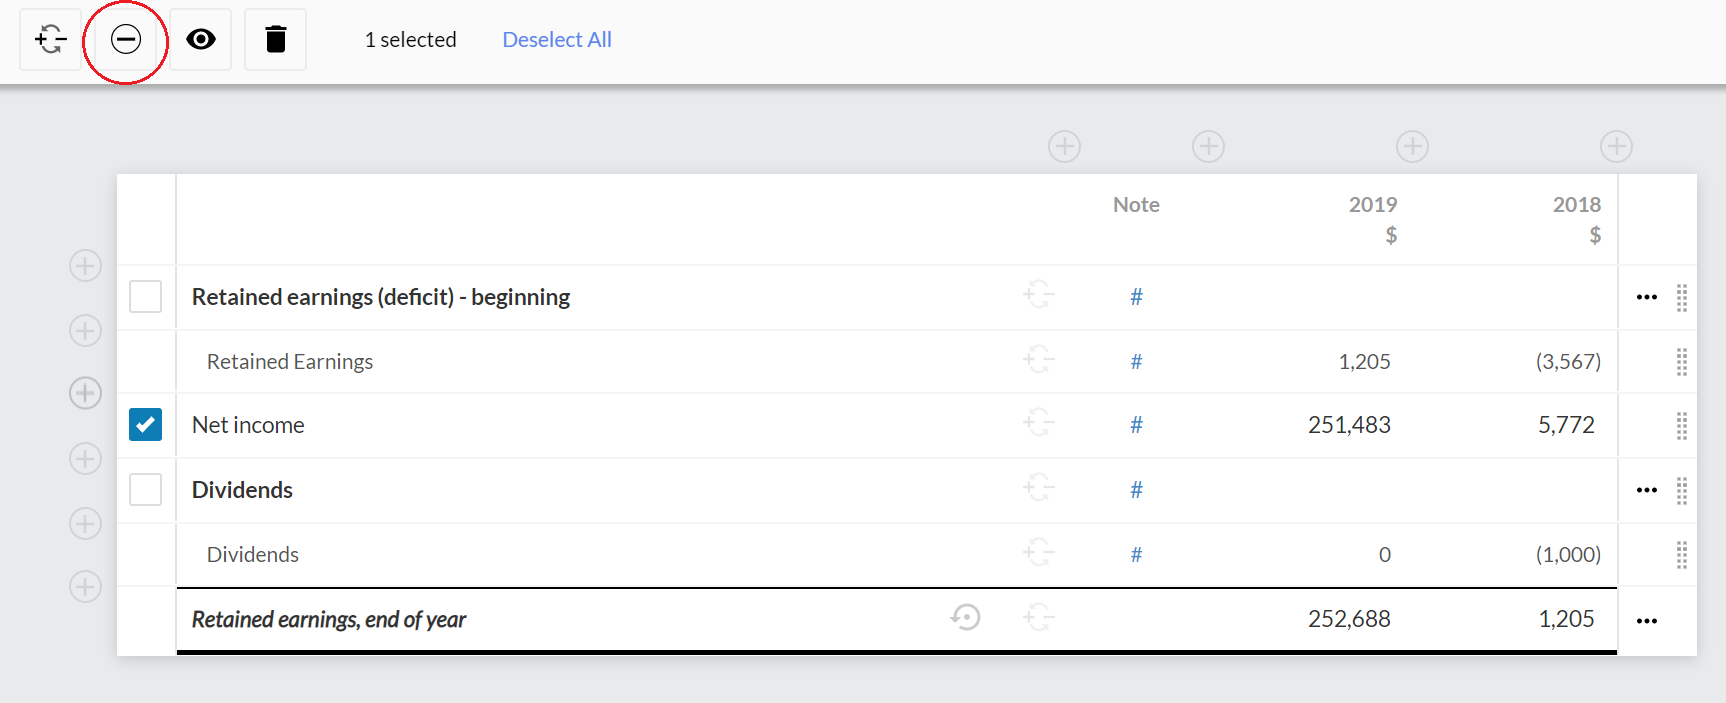Open more options for Dividends section
This screenshot has width=1726, height=703.
1646,490
